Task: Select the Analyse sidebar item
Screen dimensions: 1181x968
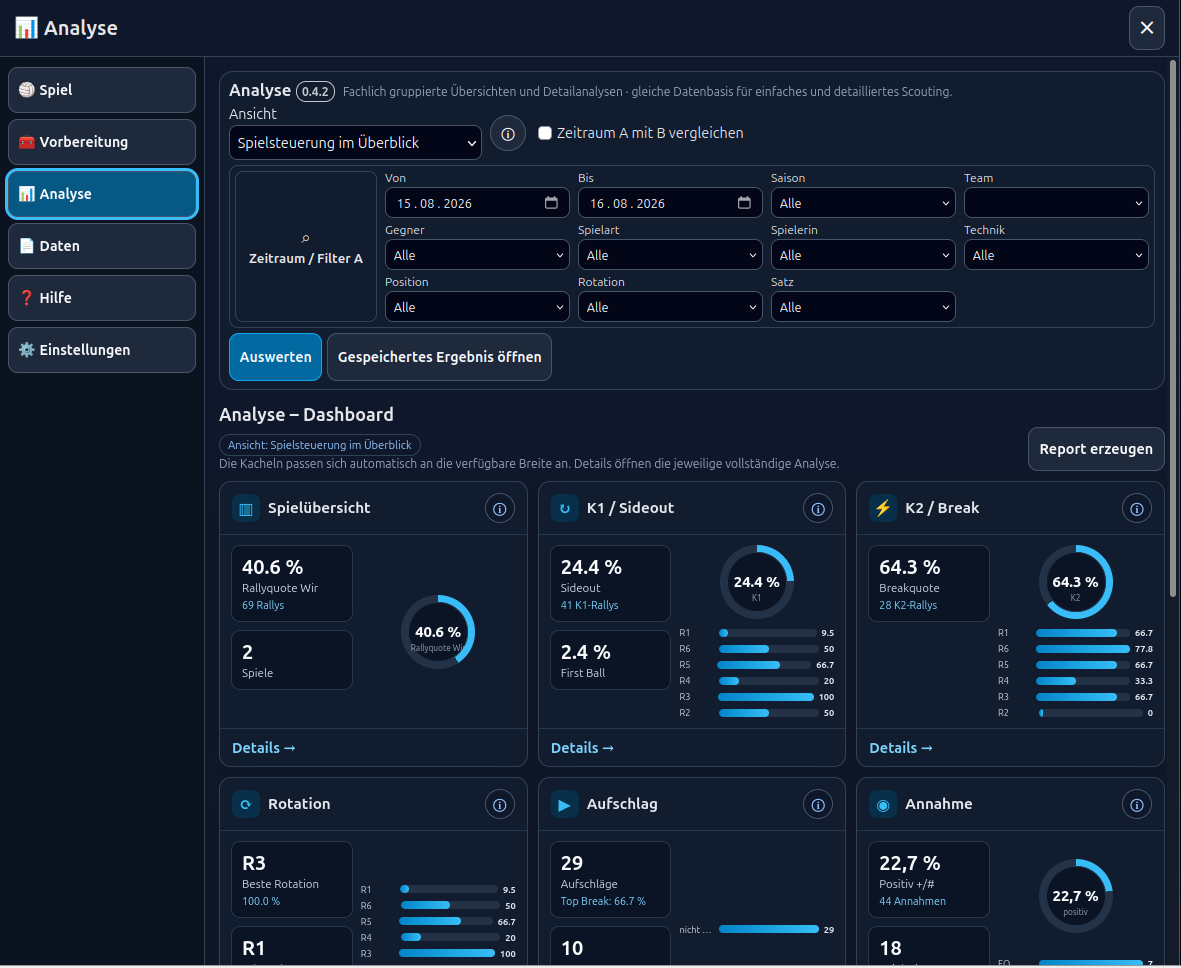Action: tap(102, 194)
